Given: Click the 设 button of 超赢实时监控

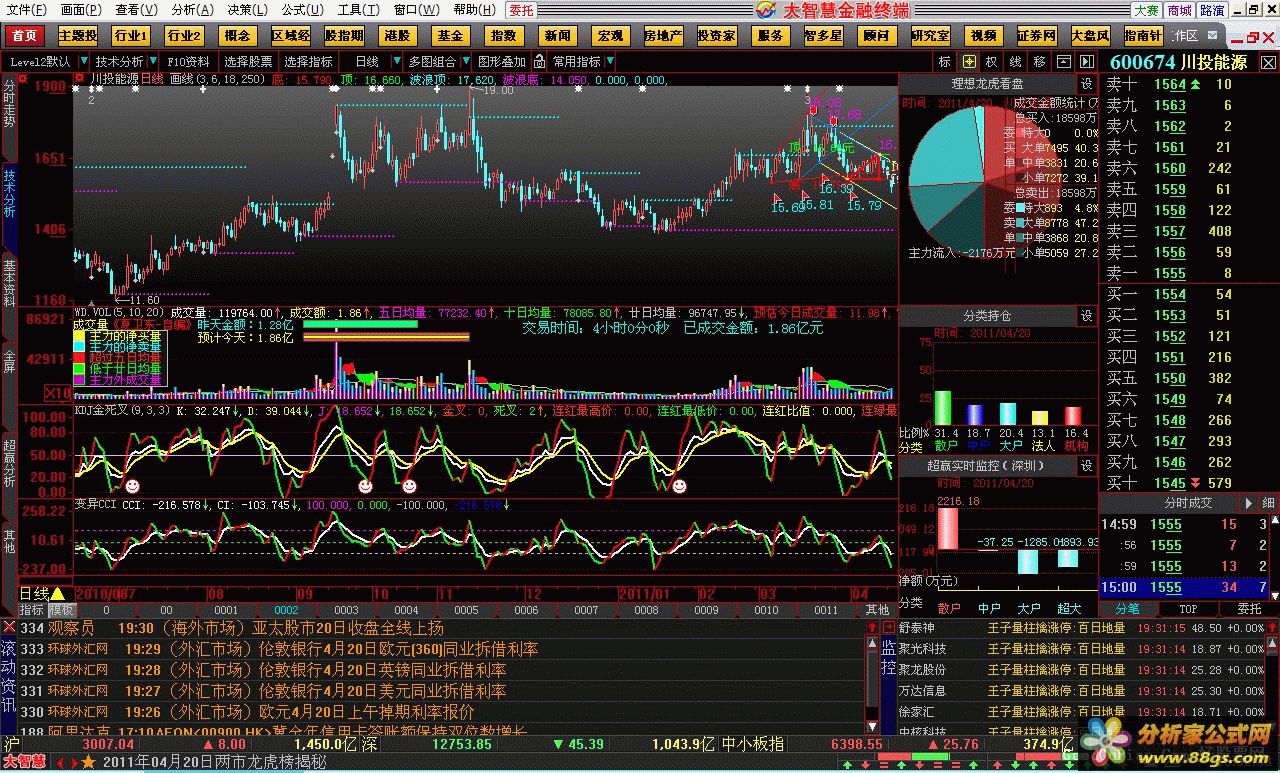Looking at the screenshot, I should [1086, 465].
